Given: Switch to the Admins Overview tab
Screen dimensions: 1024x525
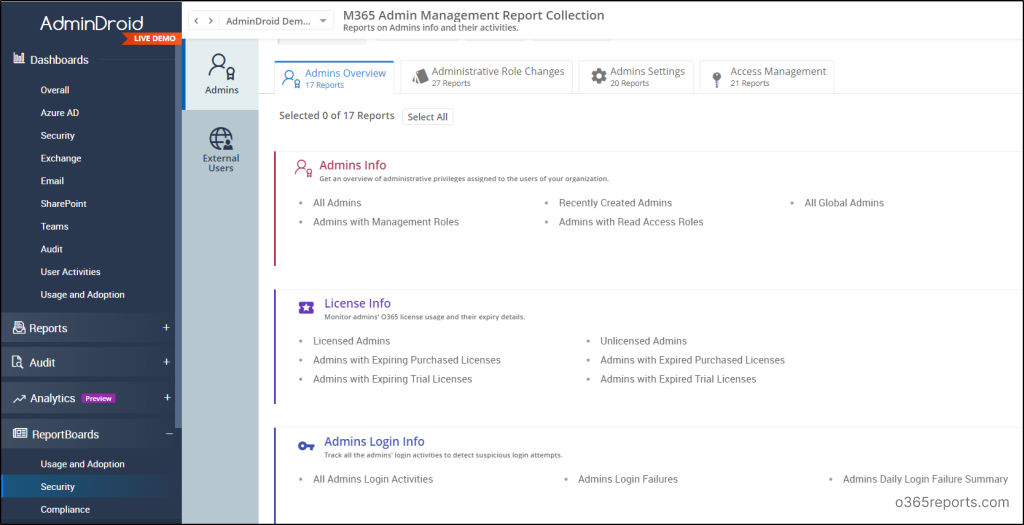Looking at the screenshot, I should [334, 78].
